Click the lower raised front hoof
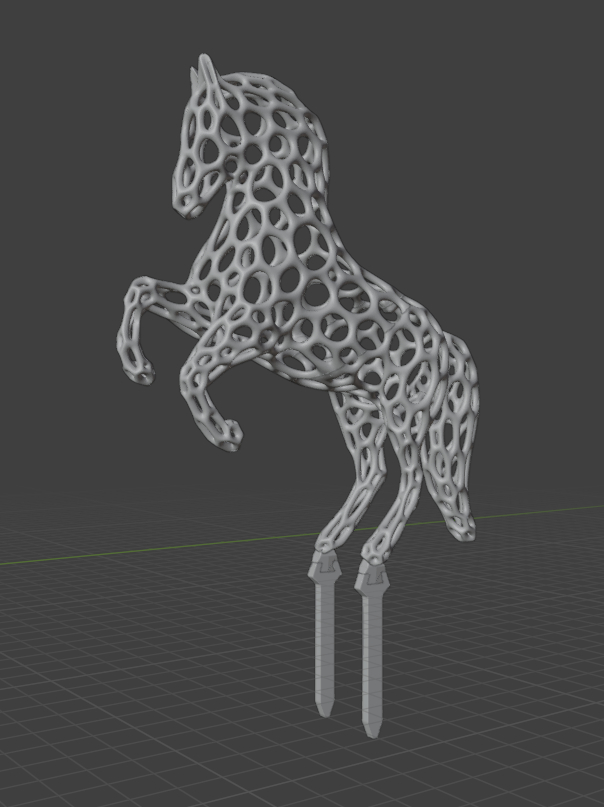The width and height of the screenshot is (604, 807). pos(229,435)
